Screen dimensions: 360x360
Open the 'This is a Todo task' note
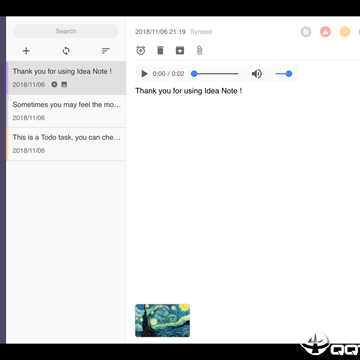pos(66,144)
